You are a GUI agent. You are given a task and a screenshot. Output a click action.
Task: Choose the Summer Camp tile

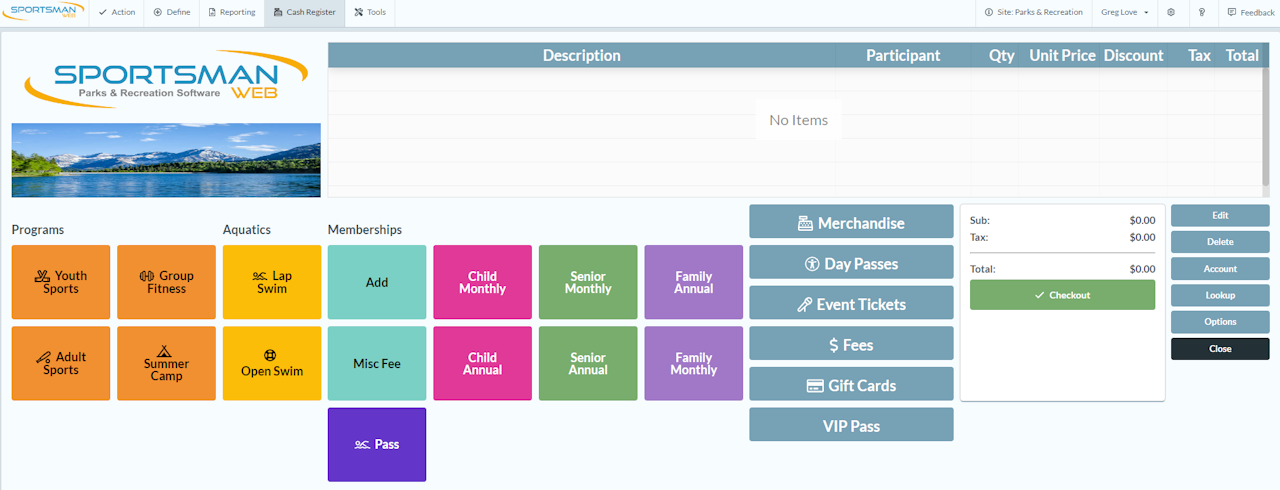[x=166, y=363]
